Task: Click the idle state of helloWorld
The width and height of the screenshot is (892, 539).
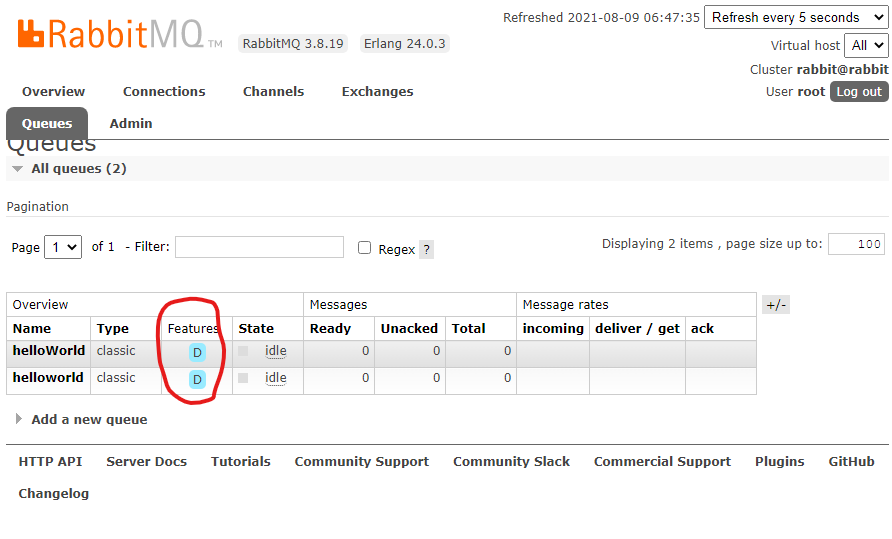Action: click(x=275, y=351)
